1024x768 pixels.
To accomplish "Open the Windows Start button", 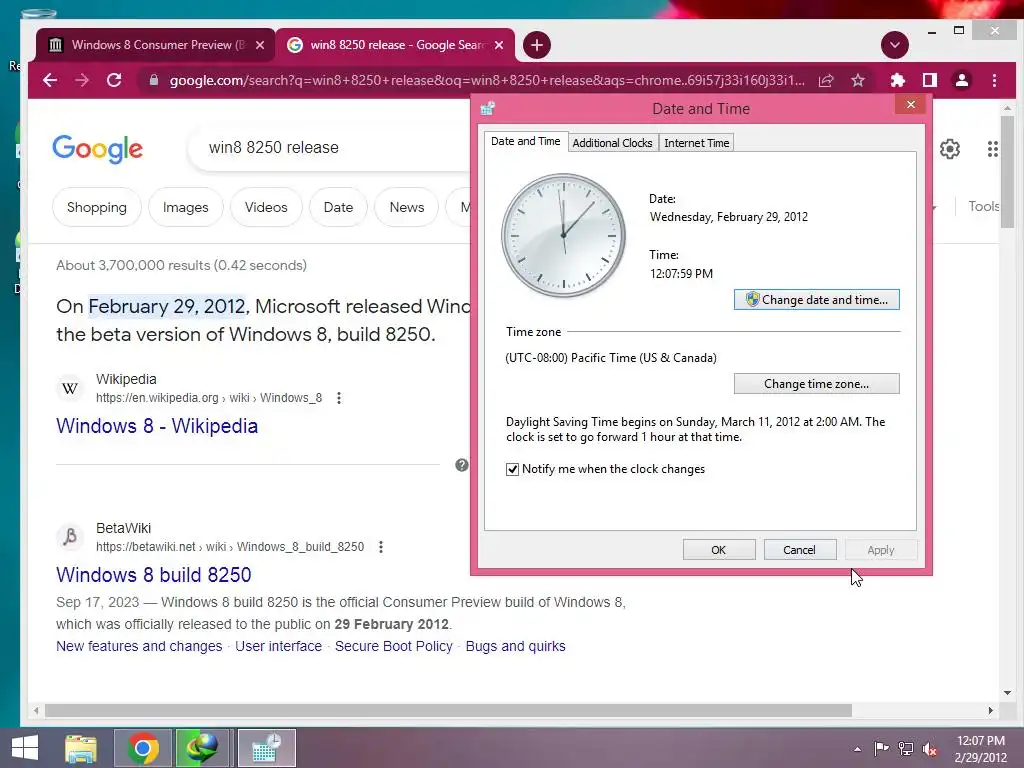I will 25,748.
